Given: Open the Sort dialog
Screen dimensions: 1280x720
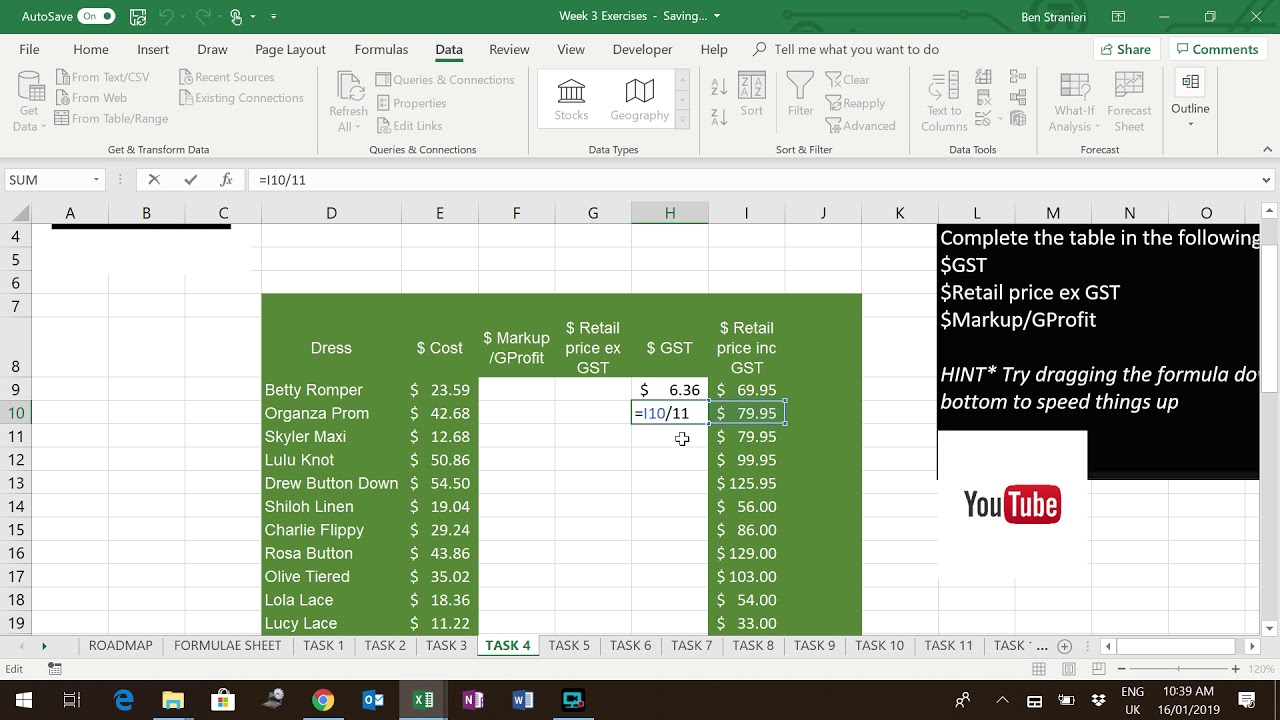Looking at the screenshot, I should coord(752,97).
